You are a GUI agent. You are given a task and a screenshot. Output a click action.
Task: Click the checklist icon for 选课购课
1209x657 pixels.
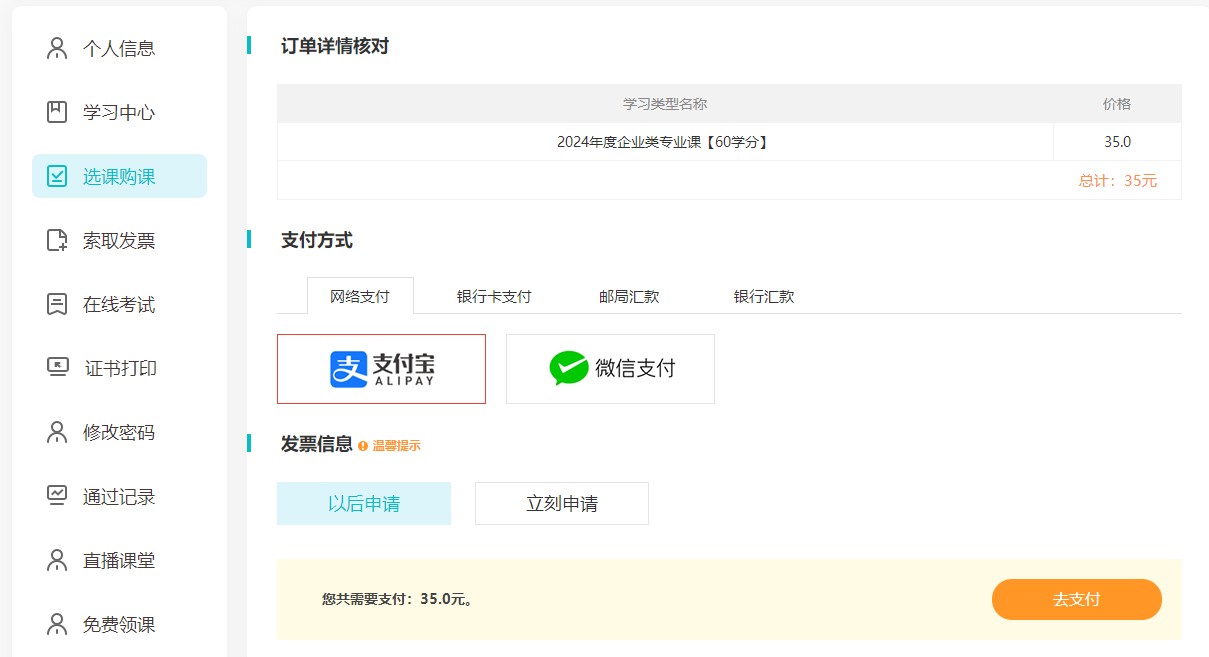coord(56,175)
